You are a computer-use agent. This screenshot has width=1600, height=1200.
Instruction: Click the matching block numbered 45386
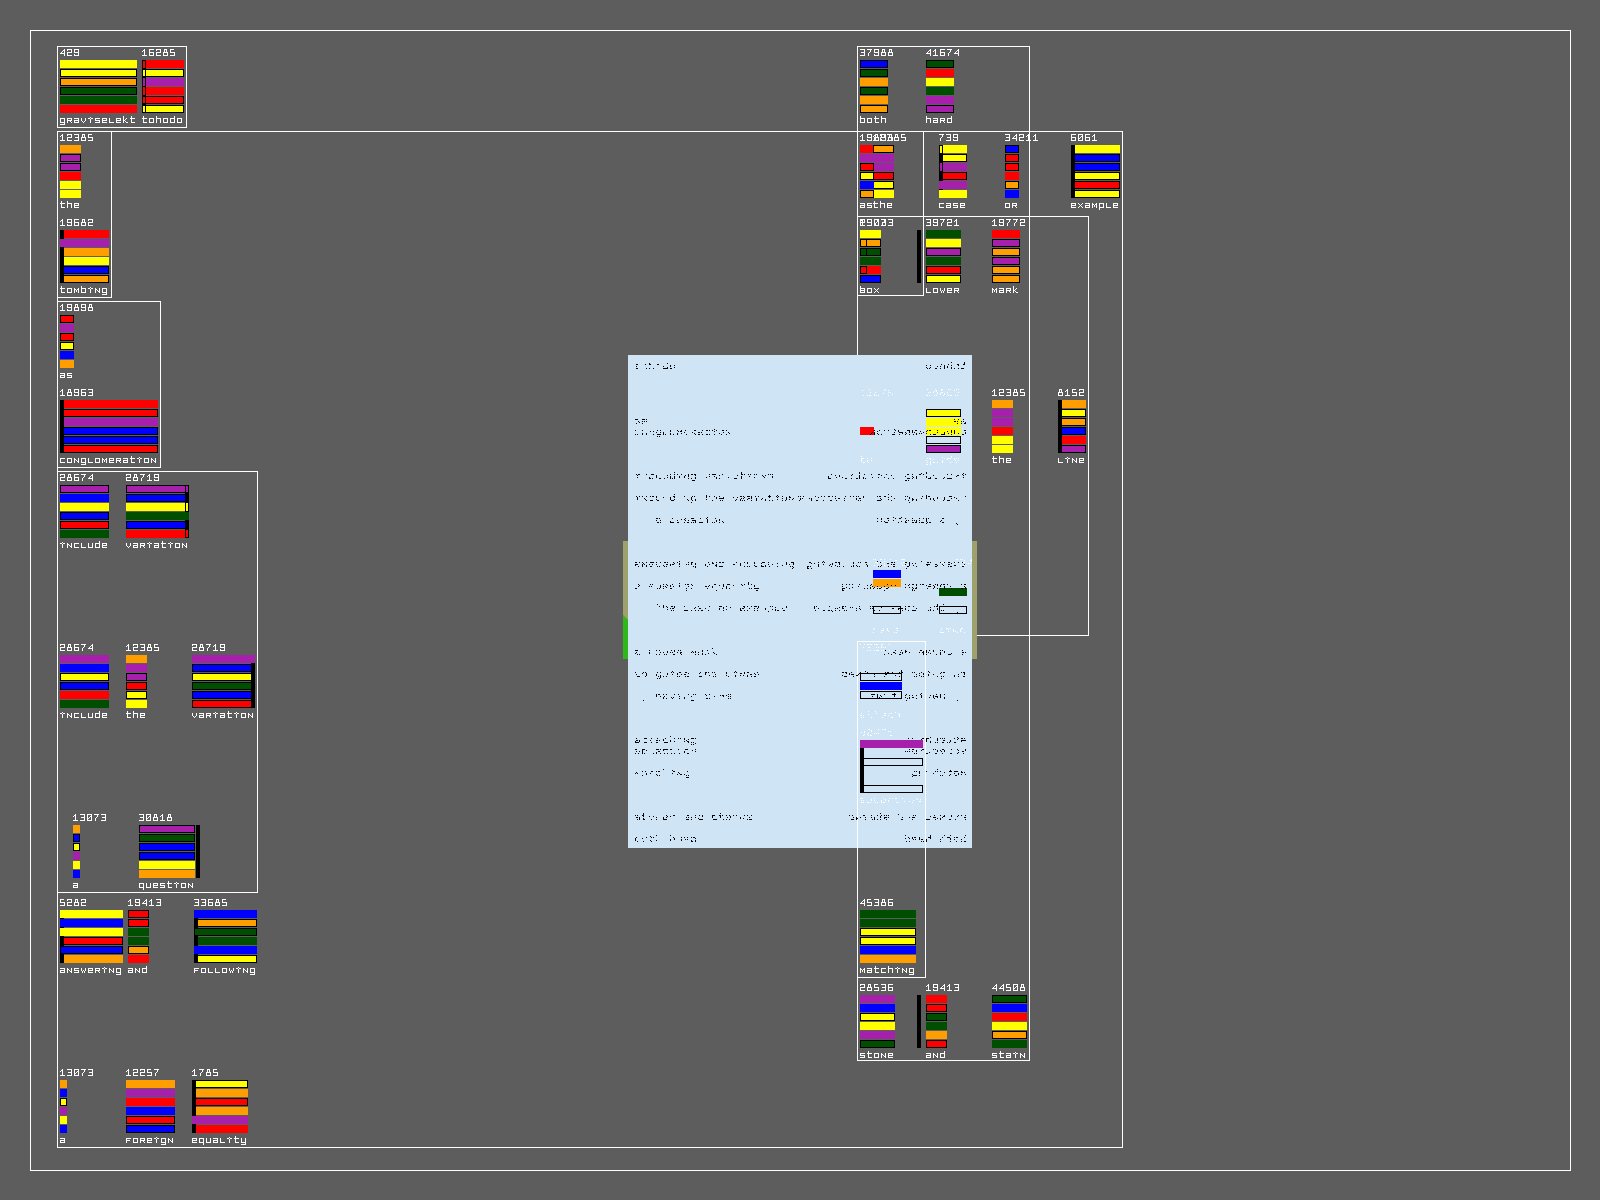pyautogui.click(x=888, y=936)
